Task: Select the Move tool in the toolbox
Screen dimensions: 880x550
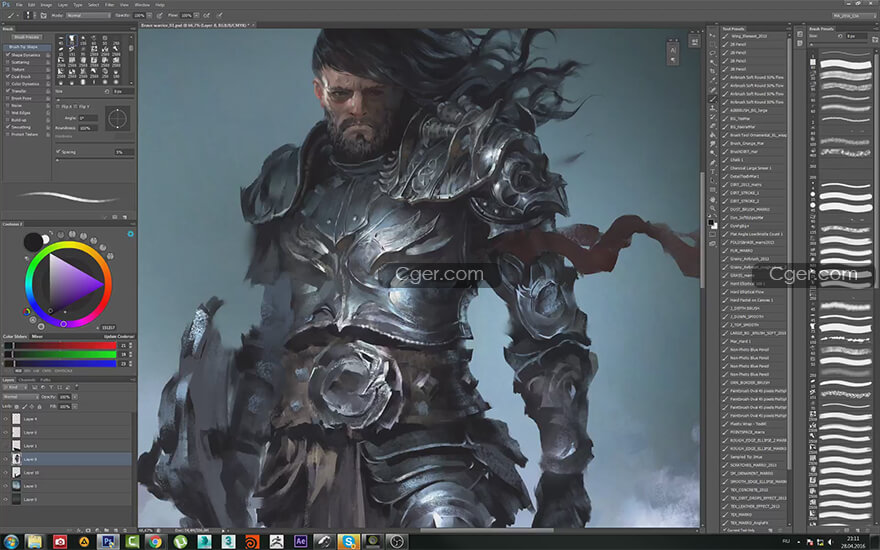Action: (712, 35)
